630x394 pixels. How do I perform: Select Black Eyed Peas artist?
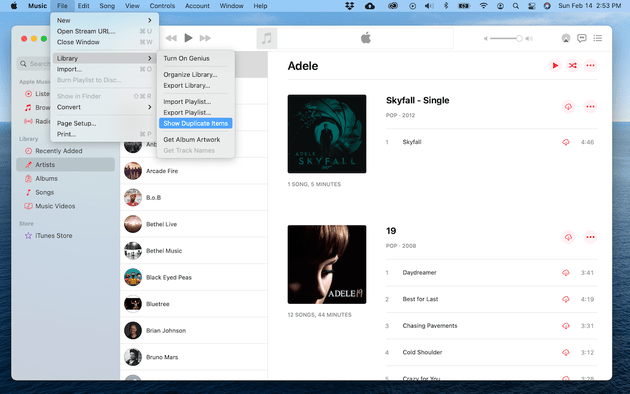tap(194, 278)
